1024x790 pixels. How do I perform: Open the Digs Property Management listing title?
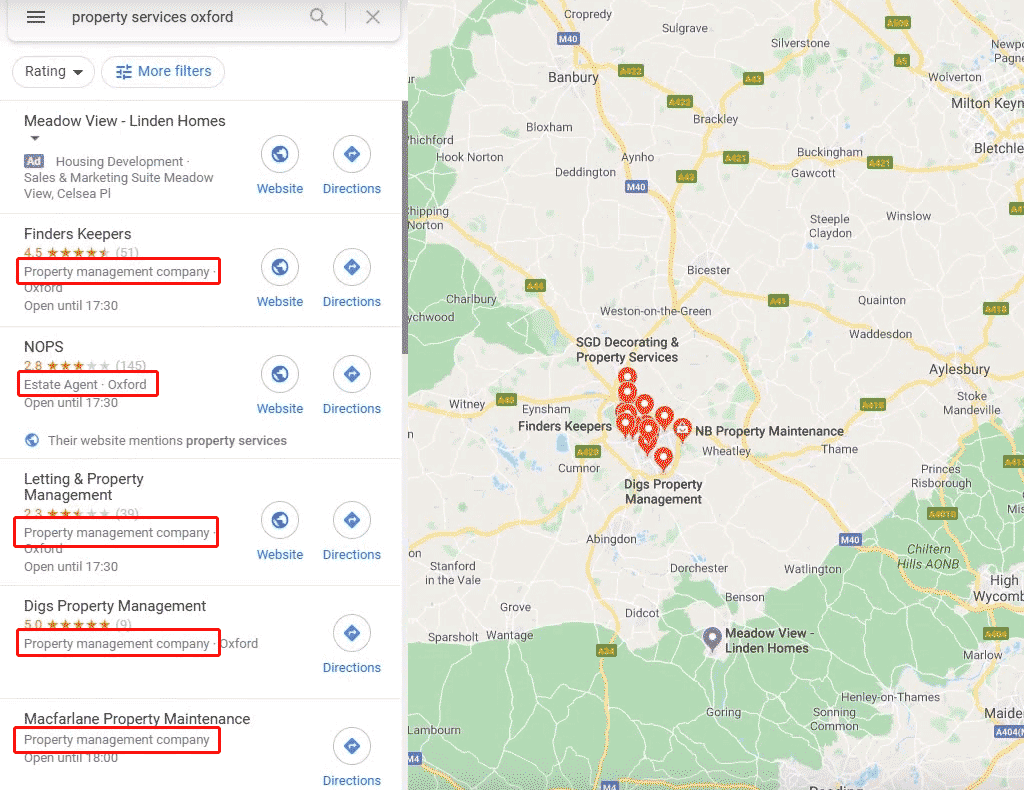[x=115, y=606]
